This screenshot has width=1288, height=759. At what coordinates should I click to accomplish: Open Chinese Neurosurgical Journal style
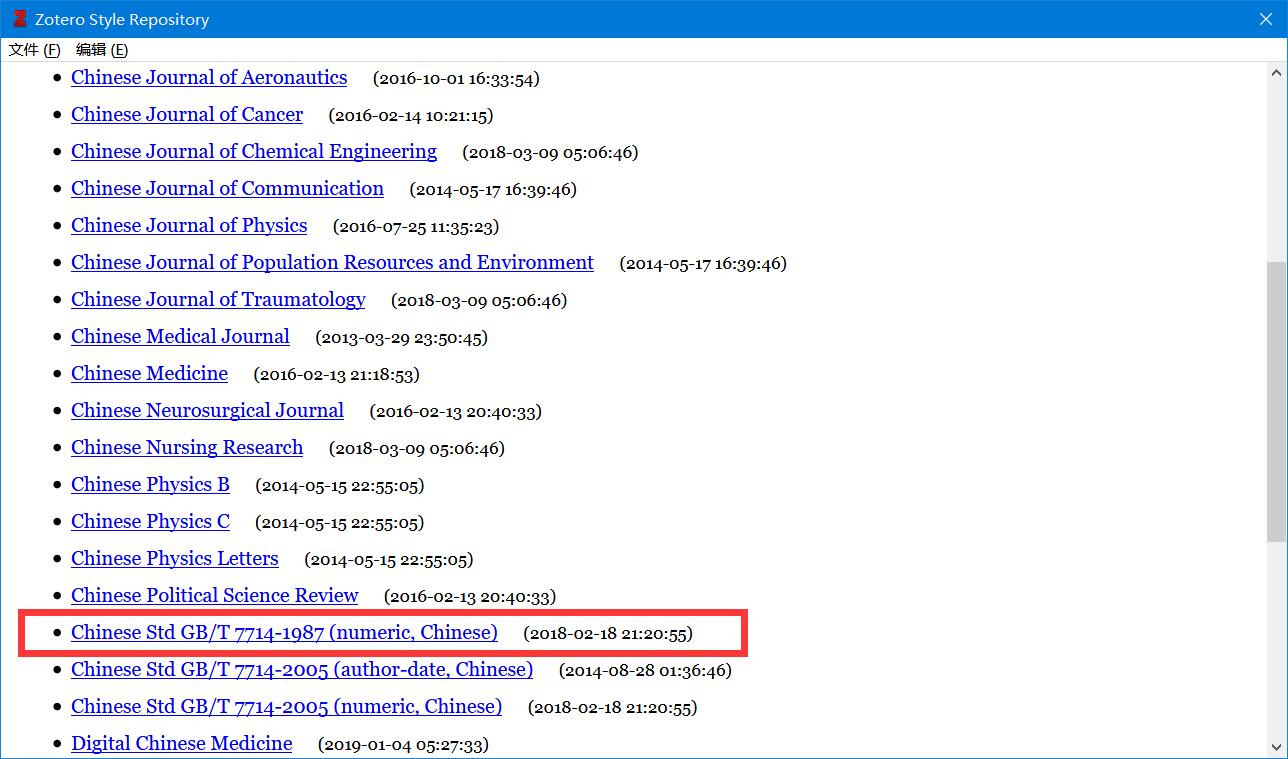[x=207, y=411]
